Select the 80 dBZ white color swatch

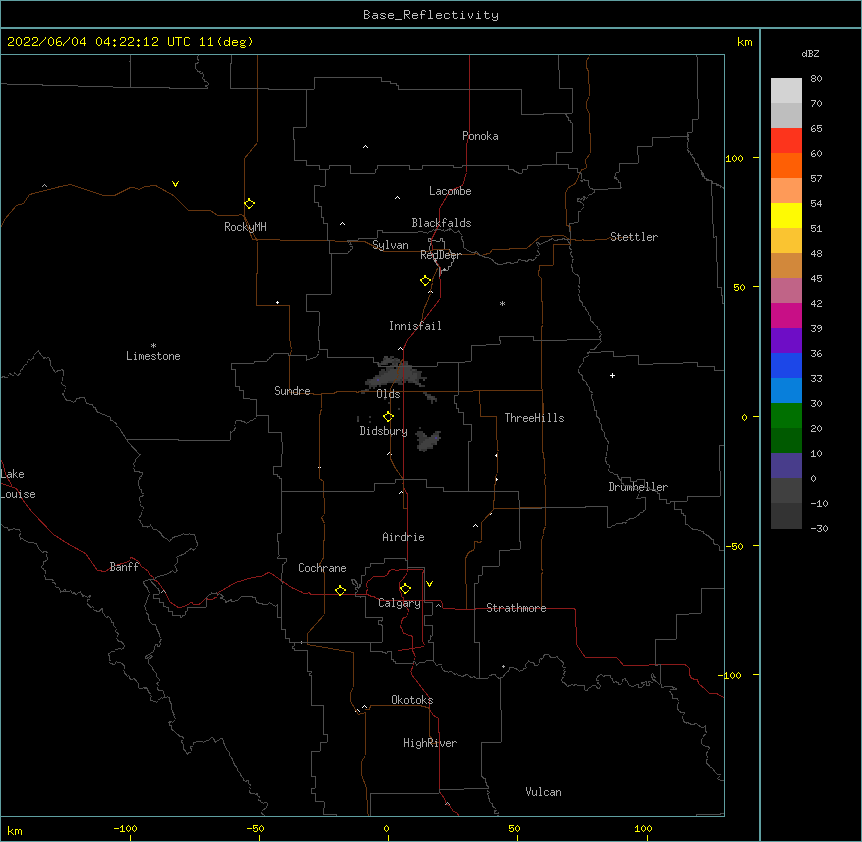(786, 91)
